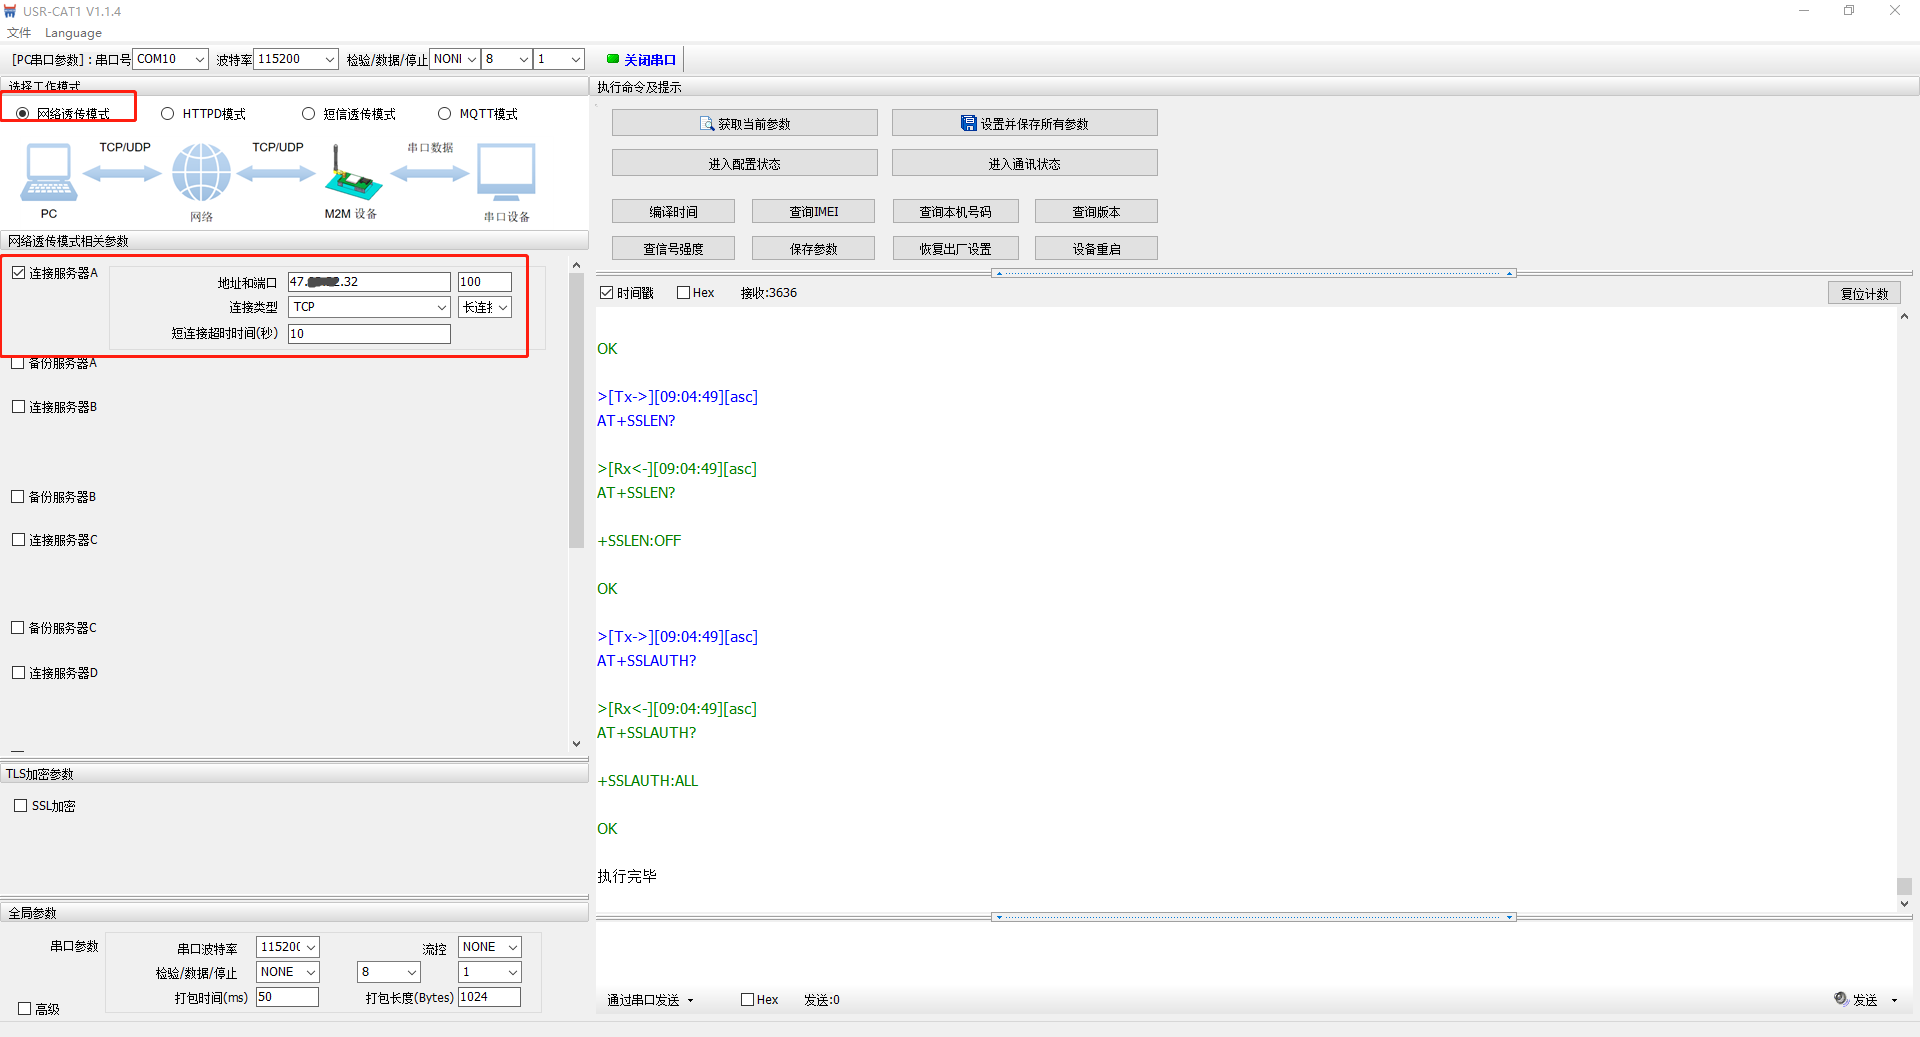Click the USR-CAT1 app icon in title bar
The height and width of the screenshot is (1037, 1920).
(10, 11)
